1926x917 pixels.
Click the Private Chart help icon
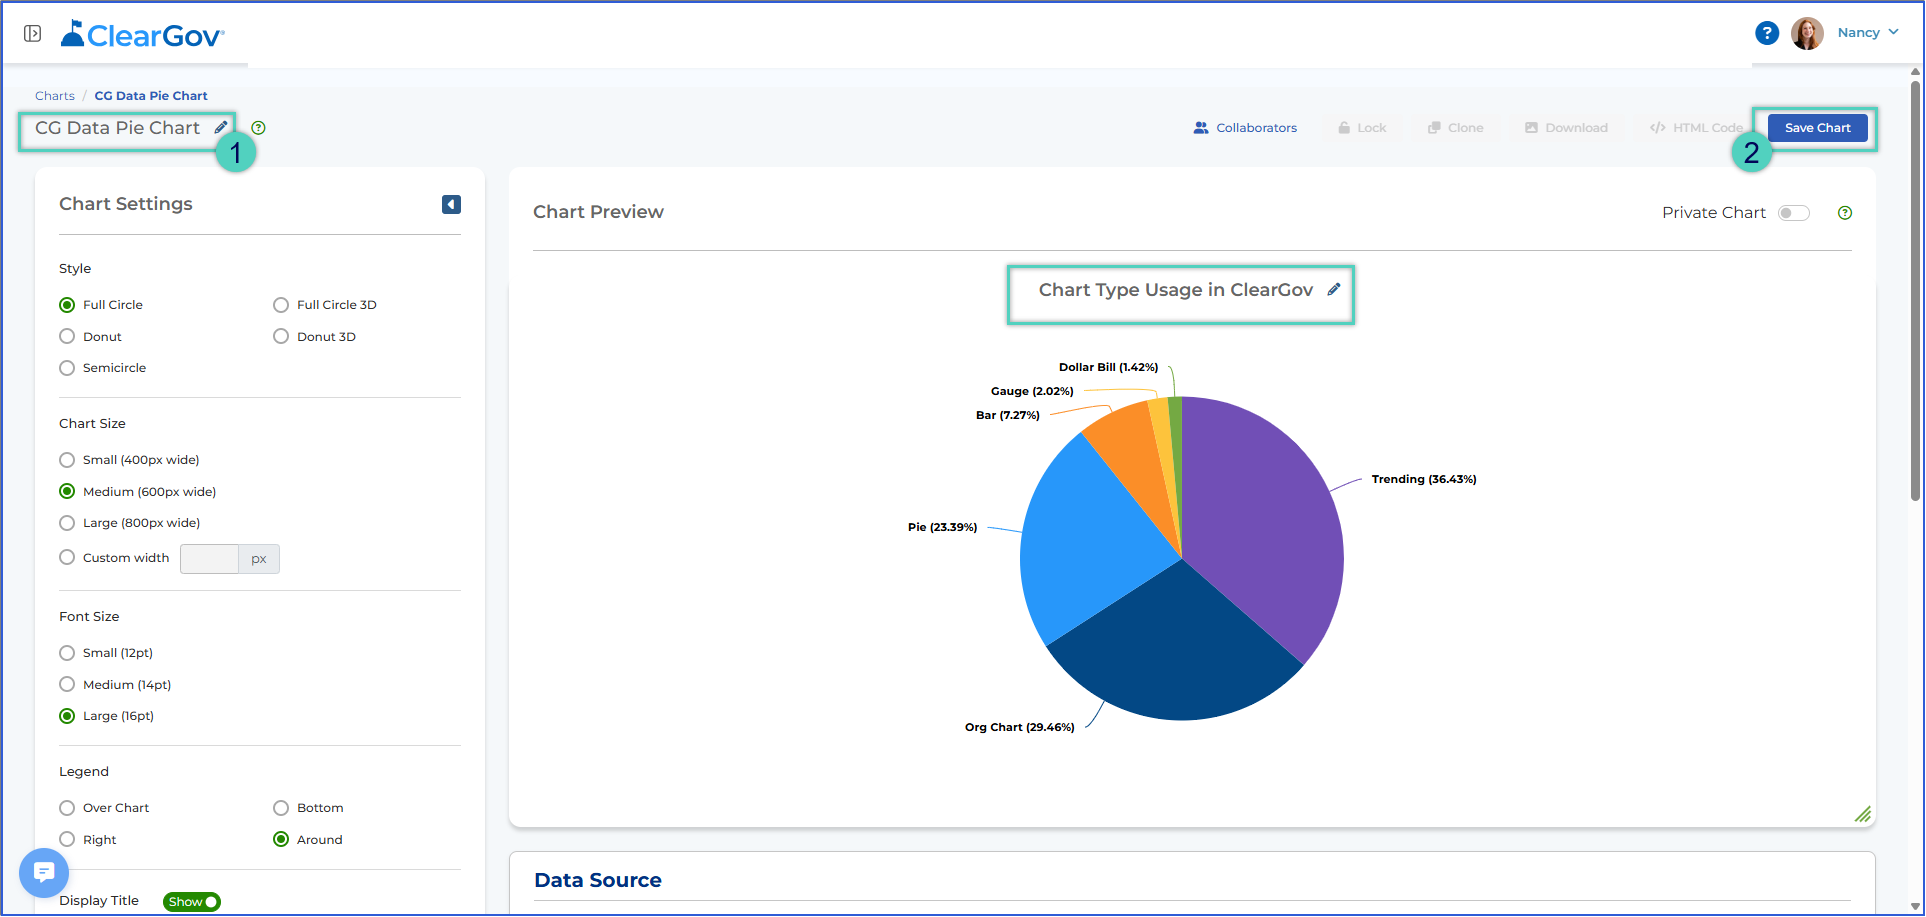1845,213
